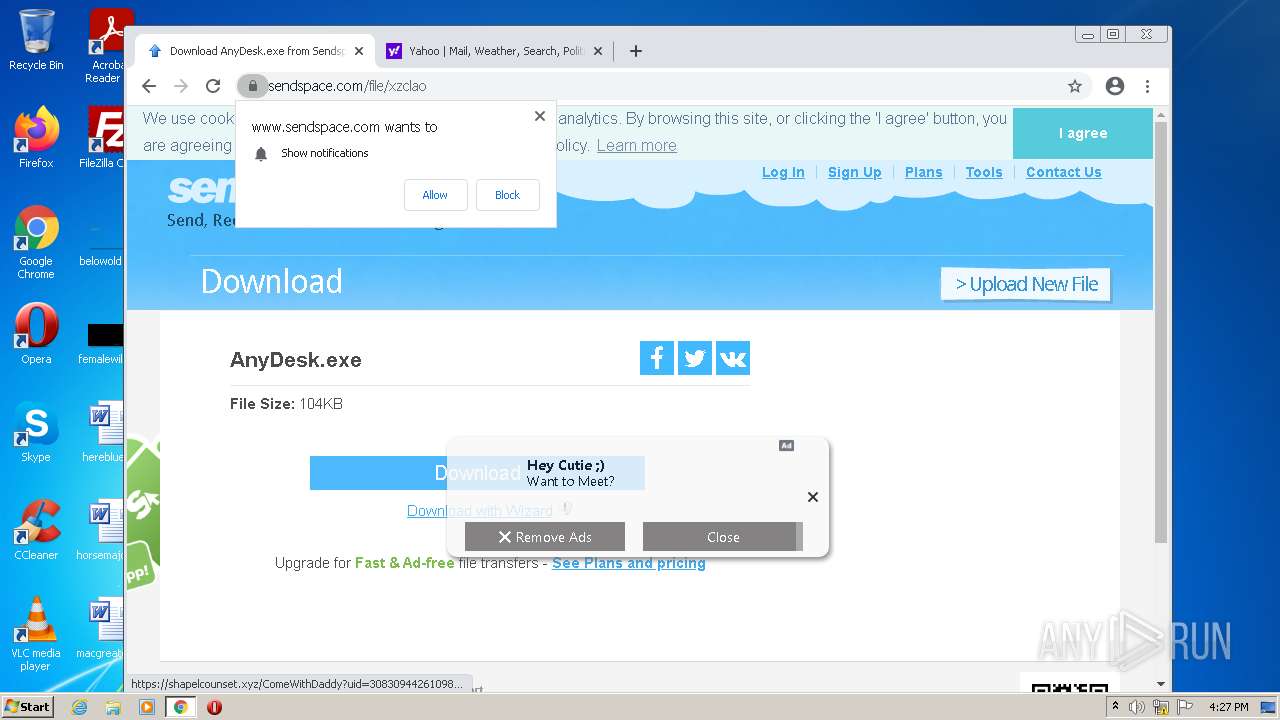
Task: Open See Plans and pricing link
Action: (629, 563)
